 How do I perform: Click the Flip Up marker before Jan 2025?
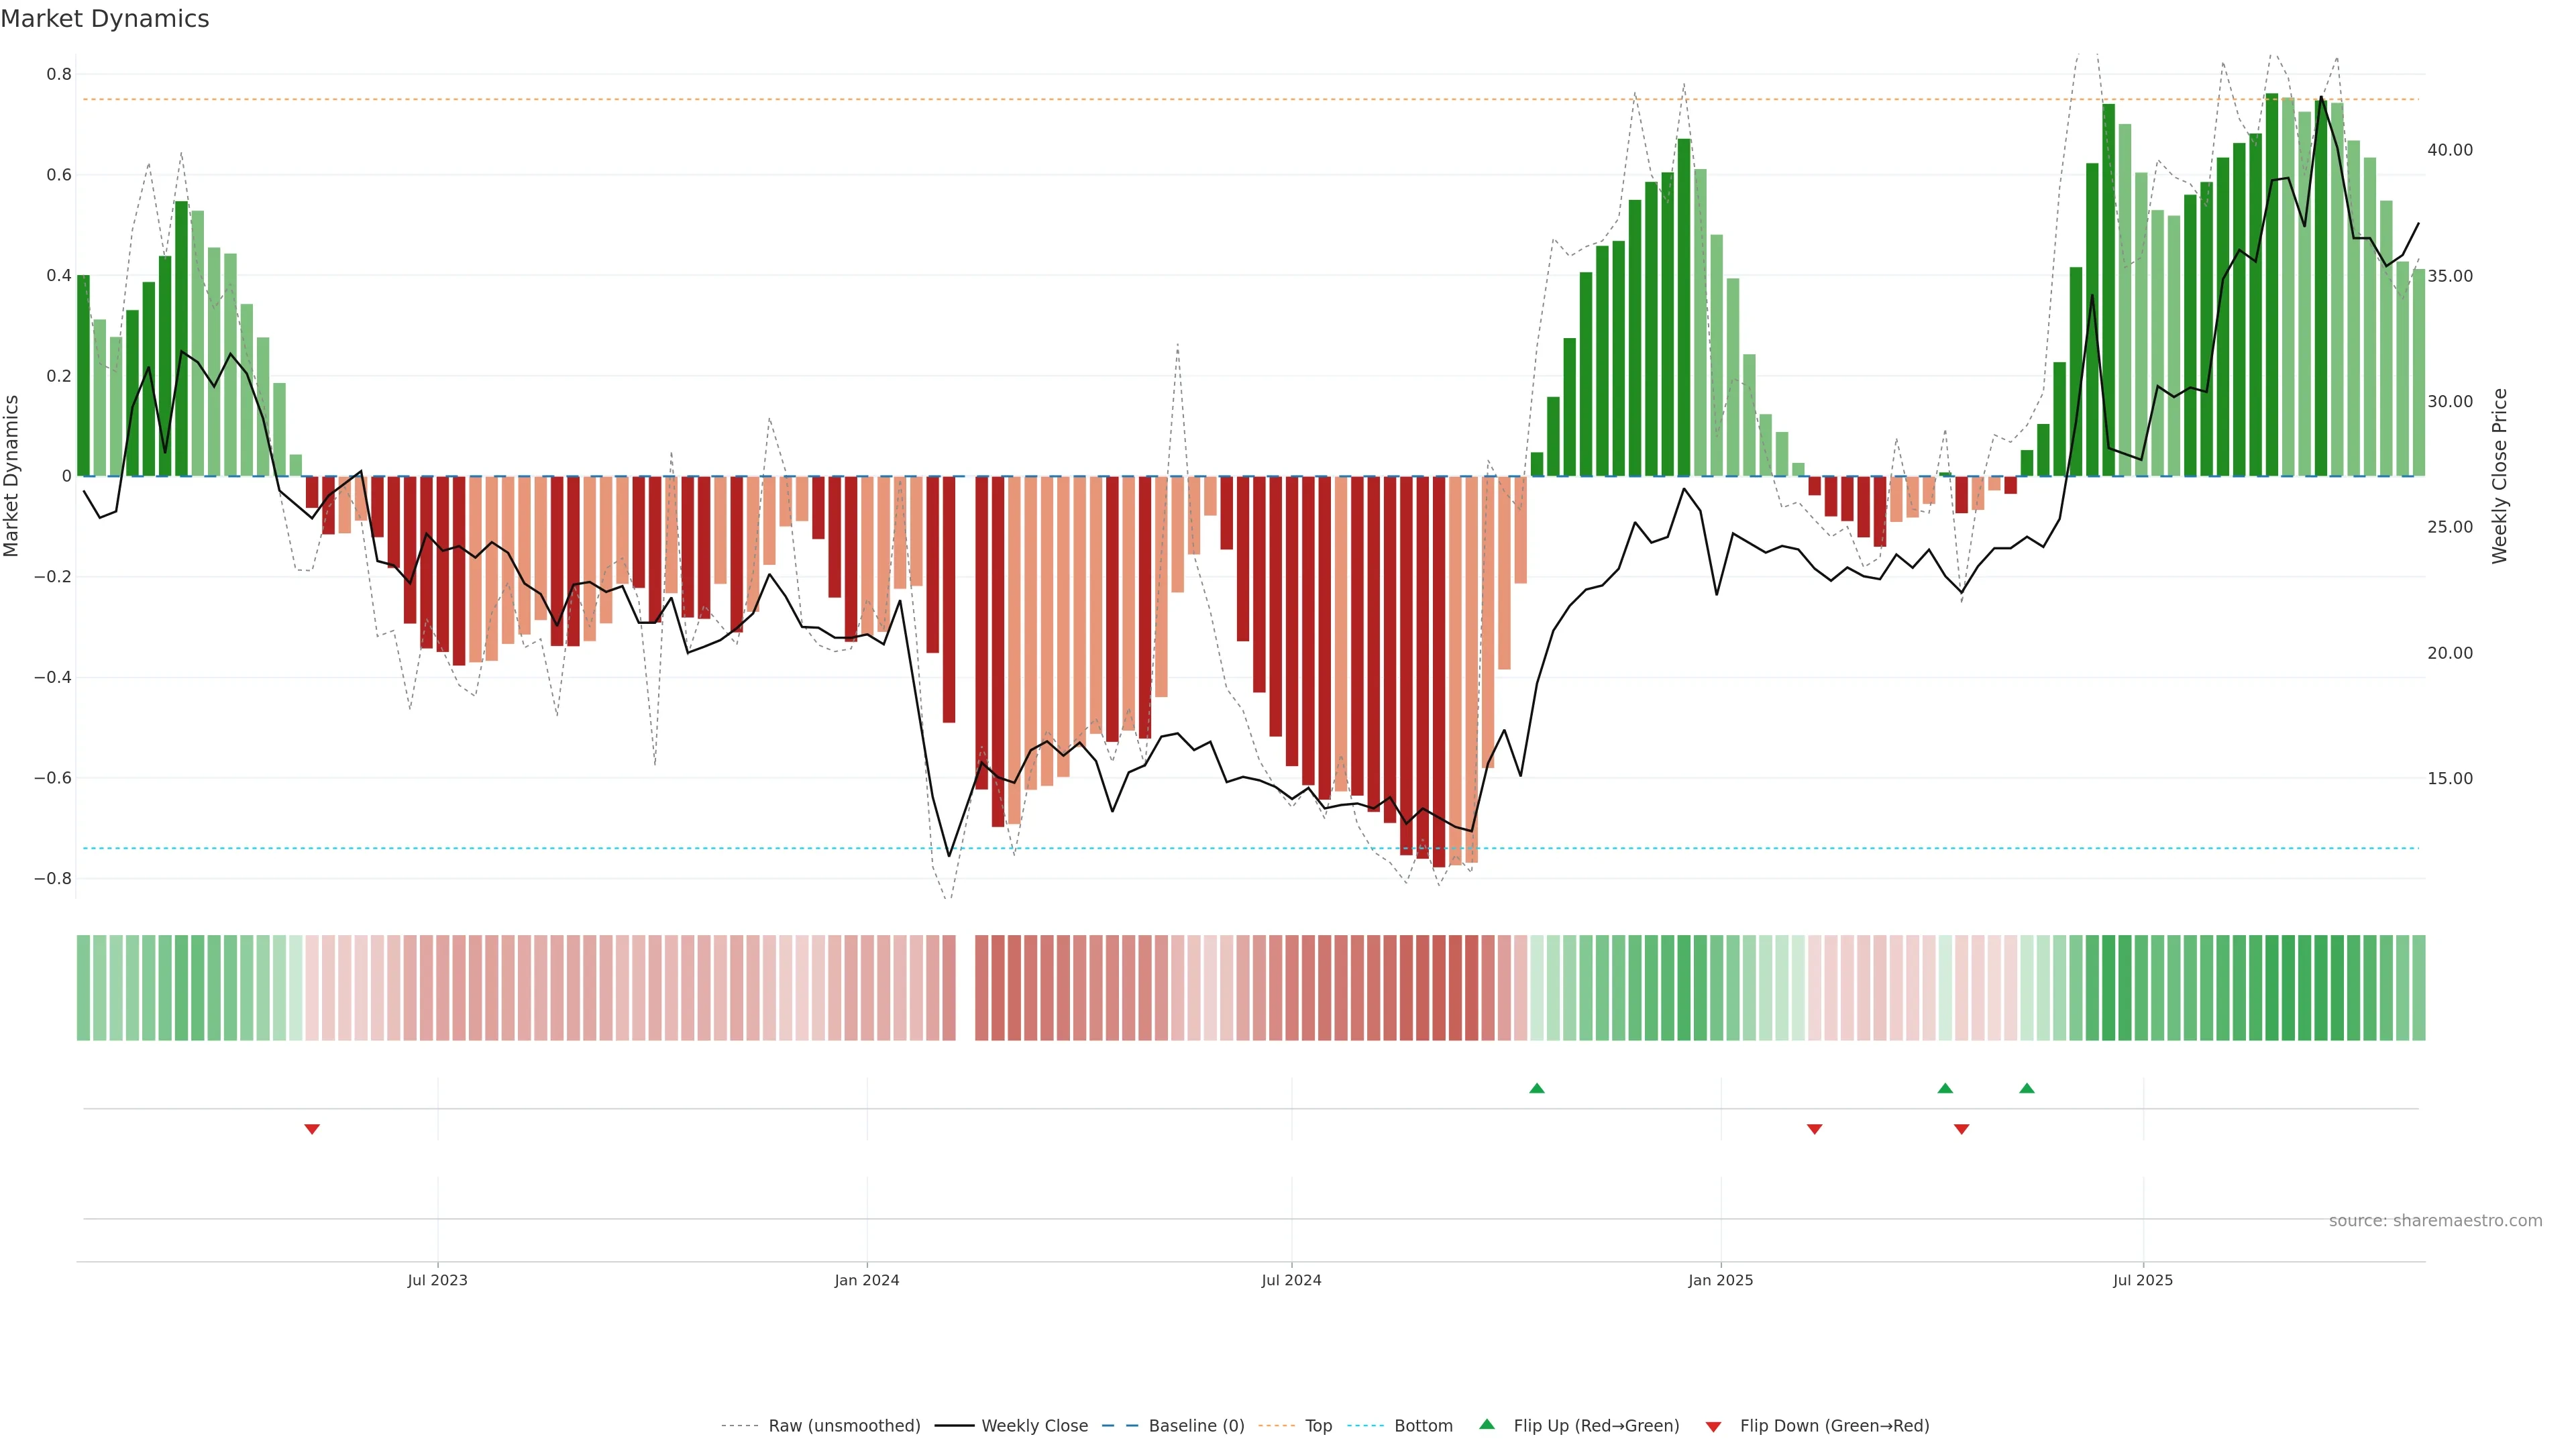point(1537,1088)
